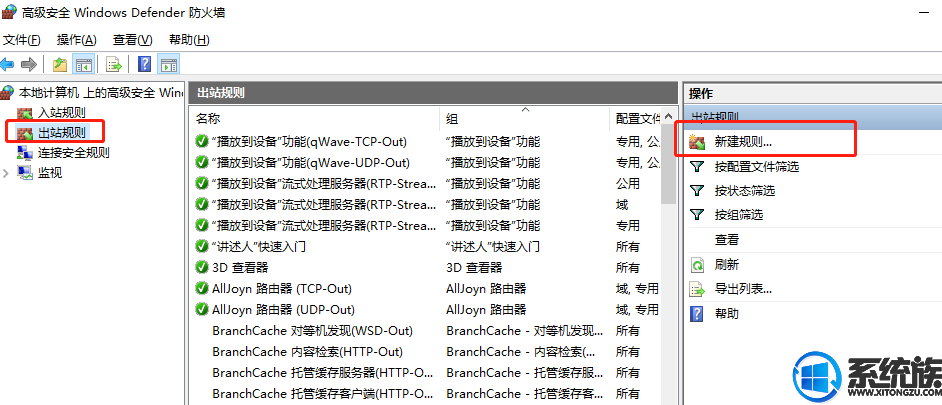This screenshot has width=942, height=405.
Task: Click green check icon of AllJoyn 路由器 (UDP-Out)
Action: coord(202,309)
